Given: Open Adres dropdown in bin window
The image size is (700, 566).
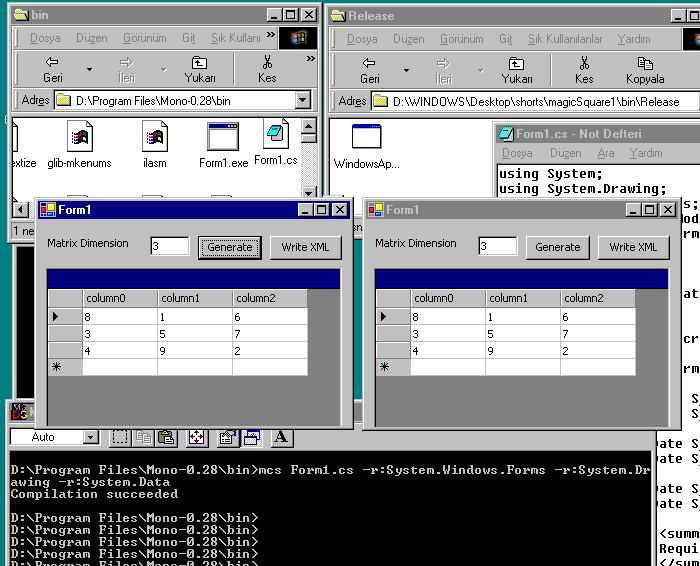Looking at the screenshot, I should click(303, 100).
